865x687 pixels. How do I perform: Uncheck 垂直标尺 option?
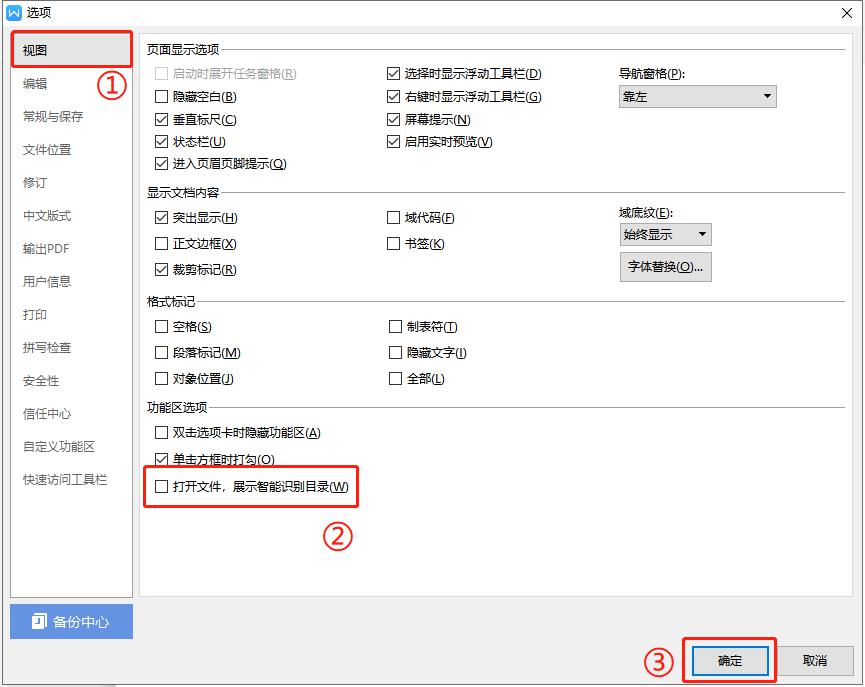point(161,120)
